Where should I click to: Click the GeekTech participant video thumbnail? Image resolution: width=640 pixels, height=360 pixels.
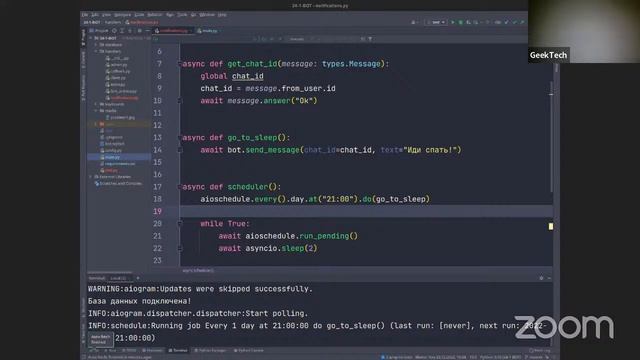[x=584, y=31]
